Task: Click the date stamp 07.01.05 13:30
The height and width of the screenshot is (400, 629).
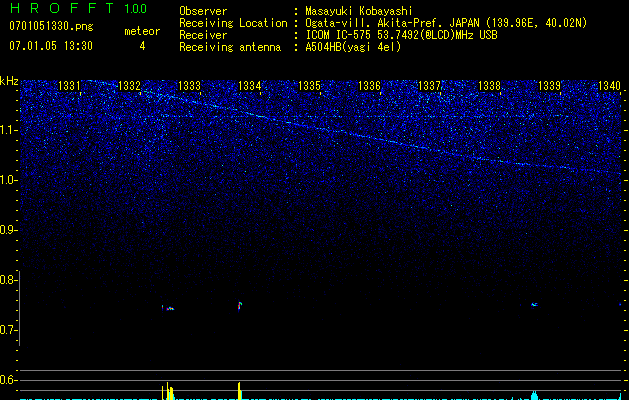Action: (x=51, y=46)
